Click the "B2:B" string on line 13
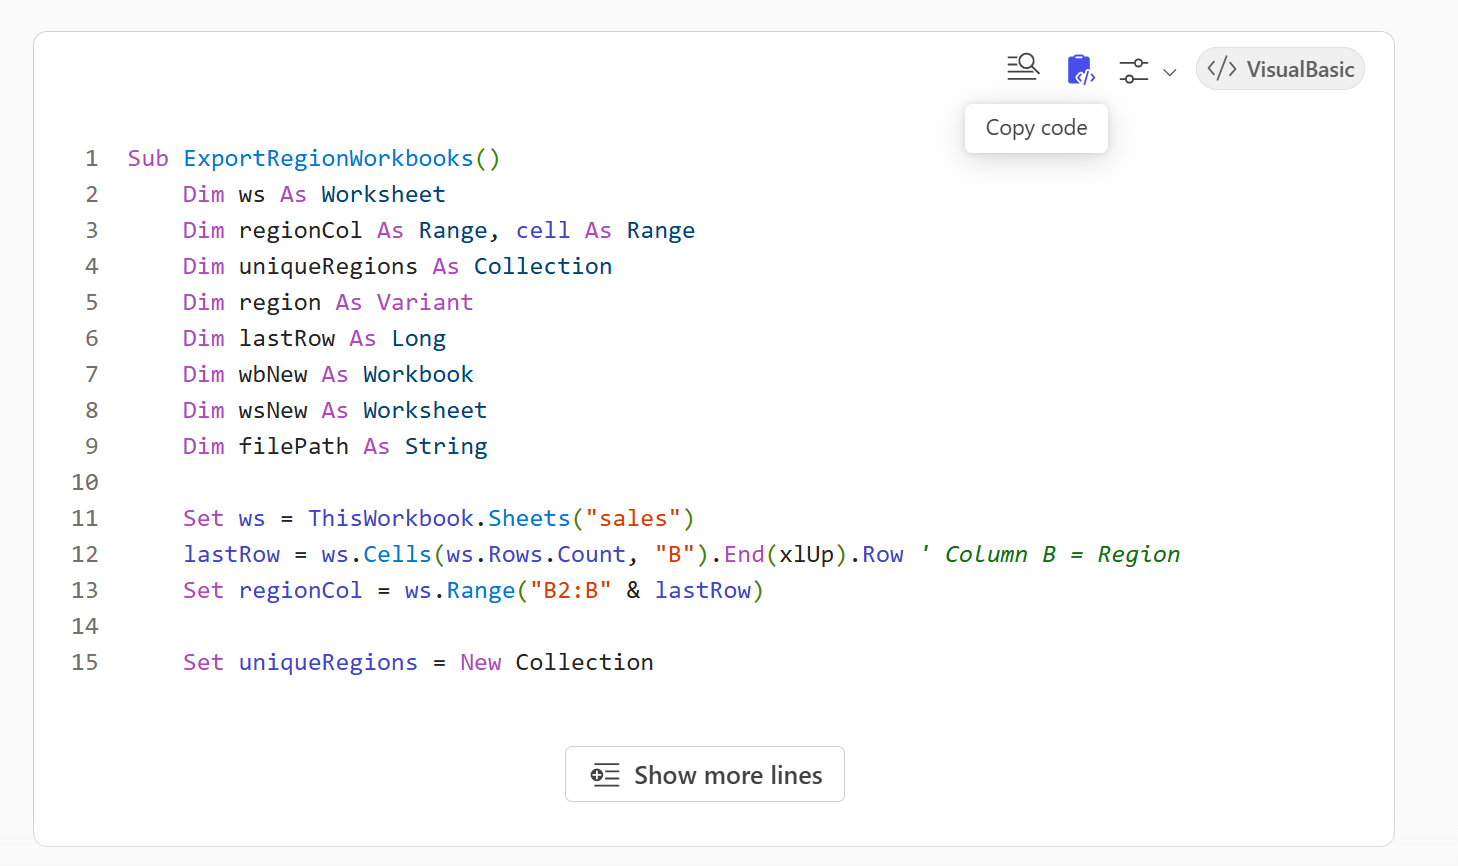 [570, 591]
